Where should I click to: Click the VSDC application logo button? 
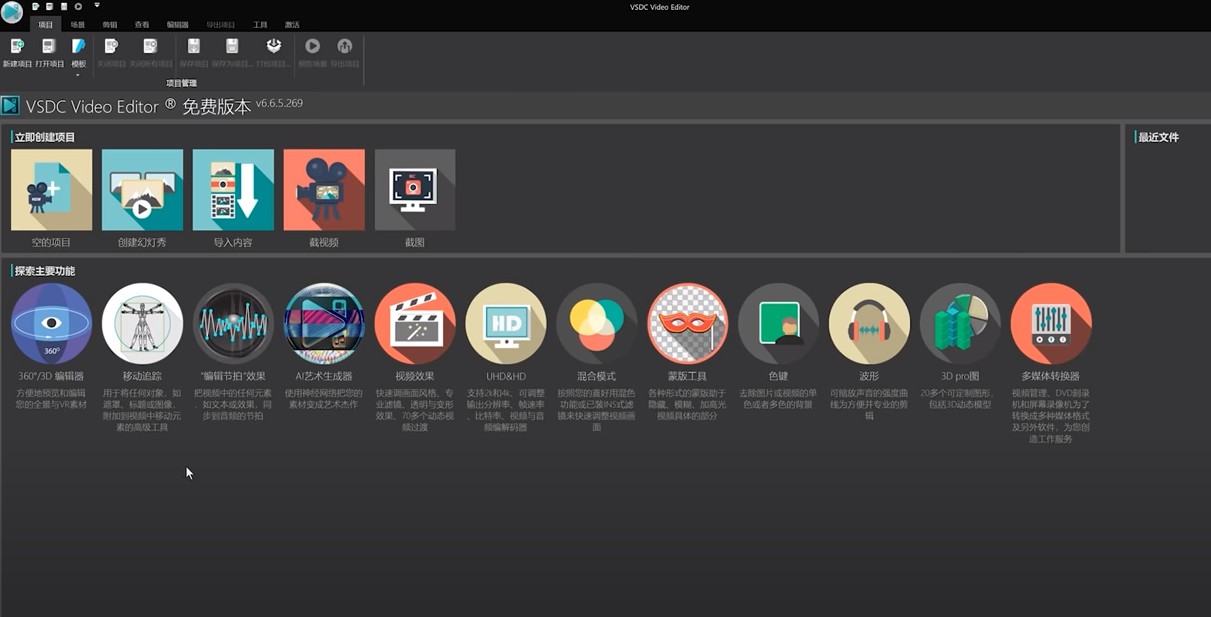pos(12,13)
